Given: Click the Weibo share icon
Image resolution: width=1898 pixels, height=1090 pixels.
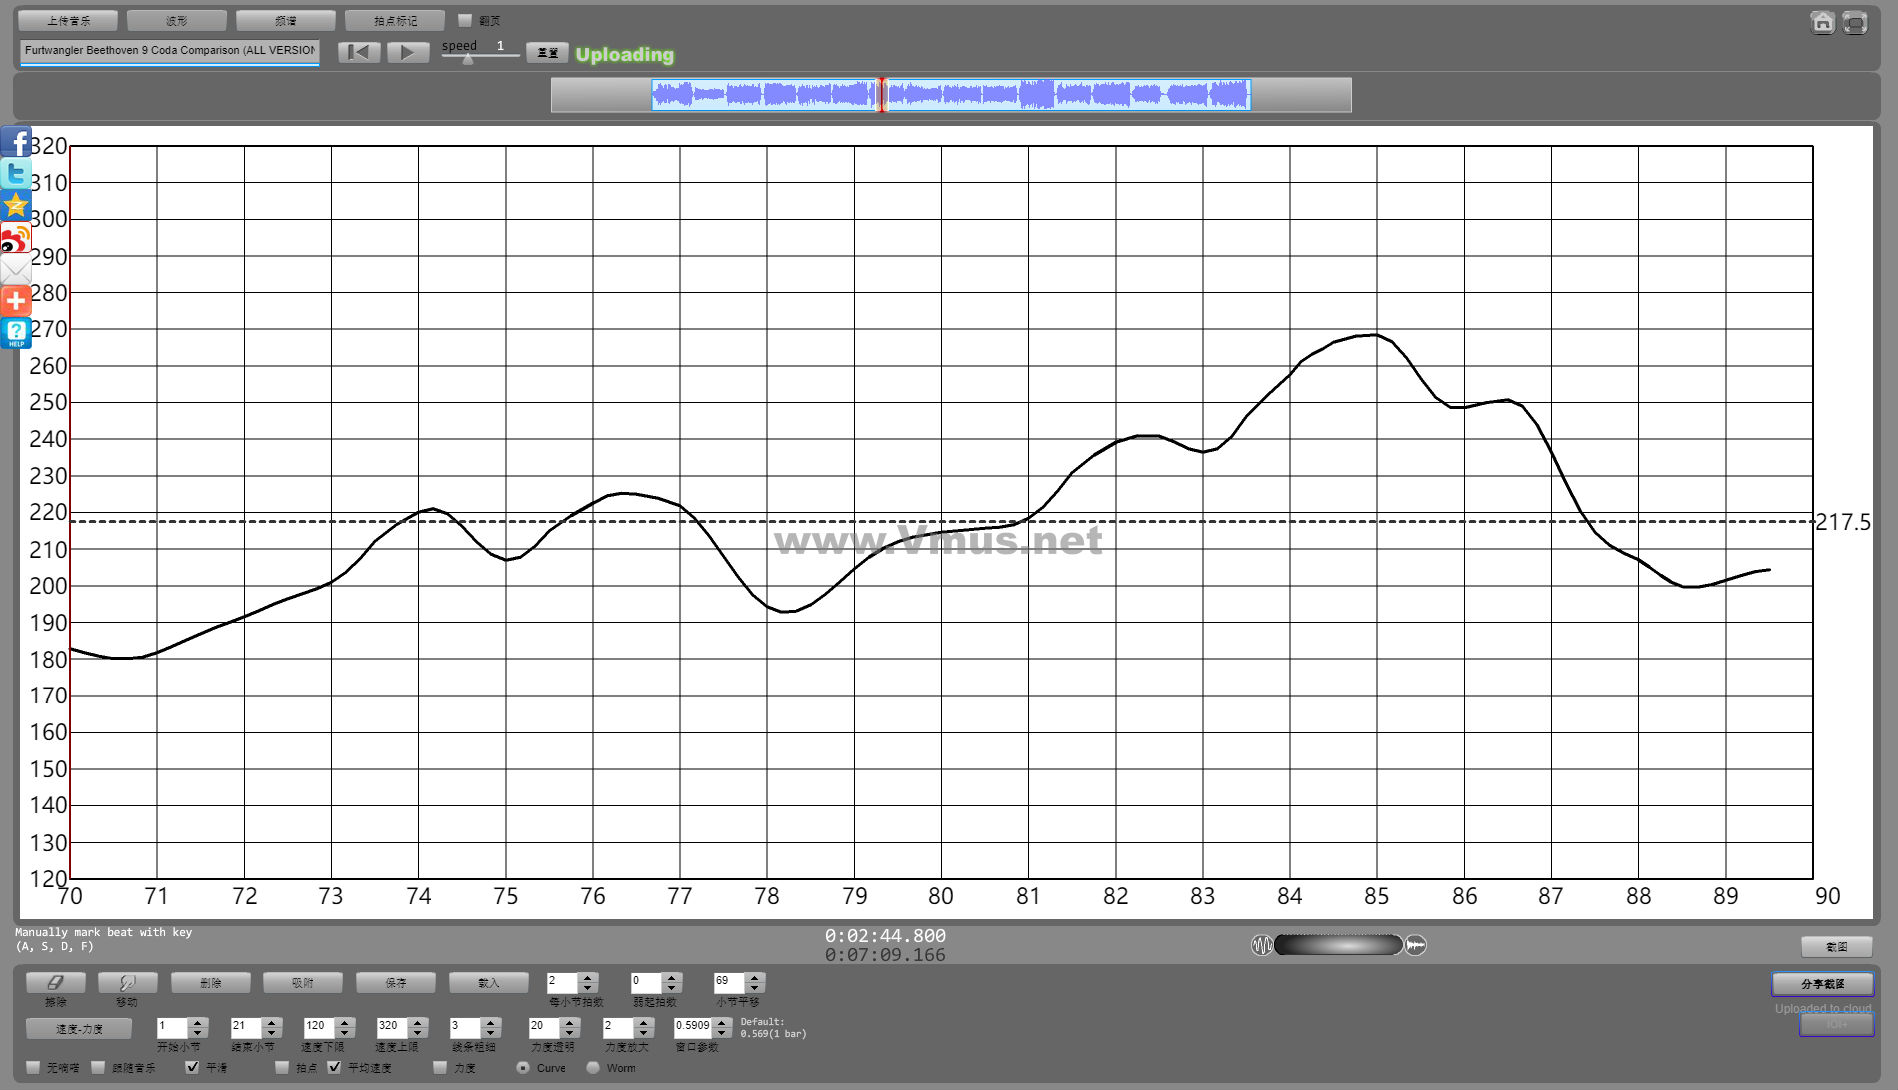Looking at the screenshot, I should click(16, 238).
